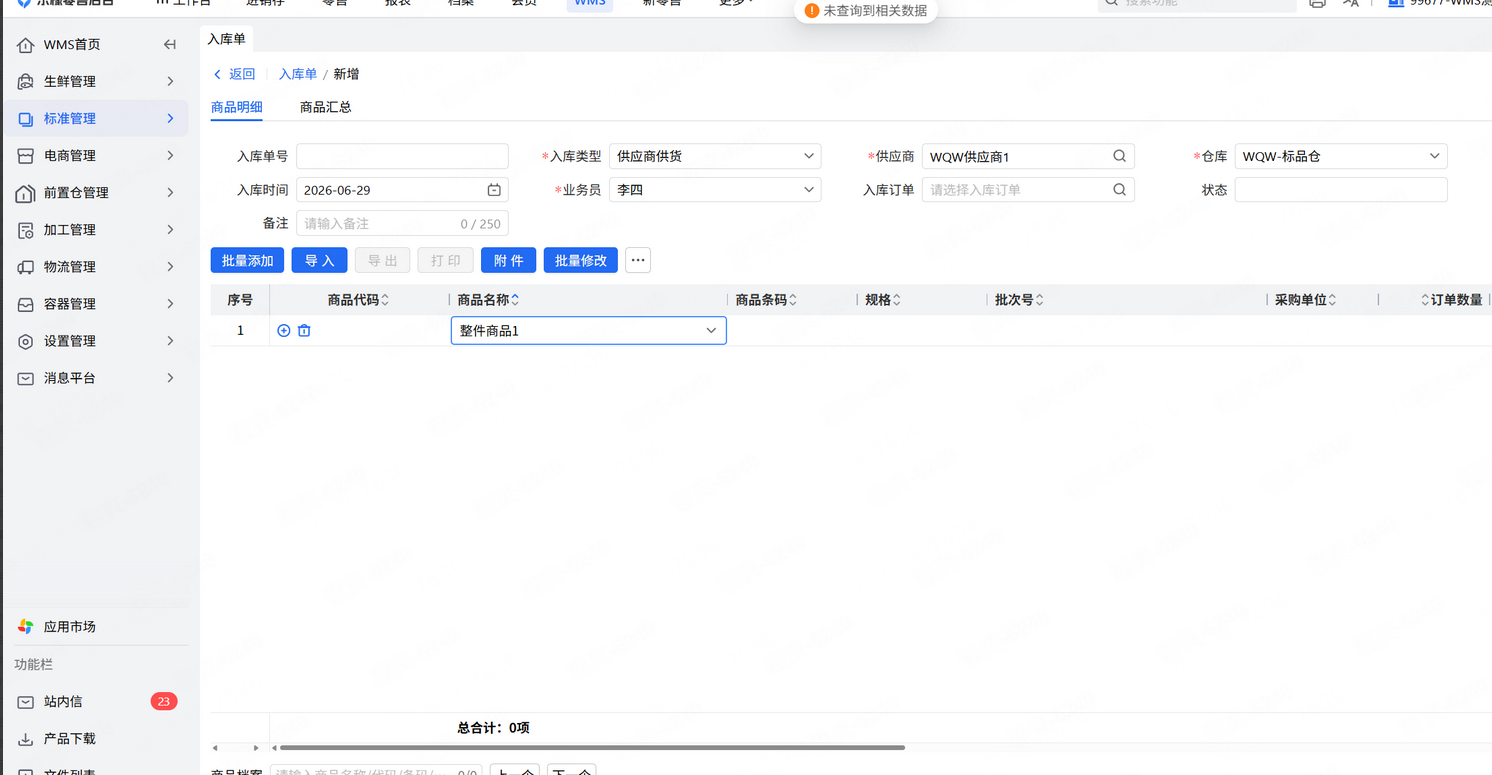Expand the 设置管理 submenu chevron

(170, 341)
